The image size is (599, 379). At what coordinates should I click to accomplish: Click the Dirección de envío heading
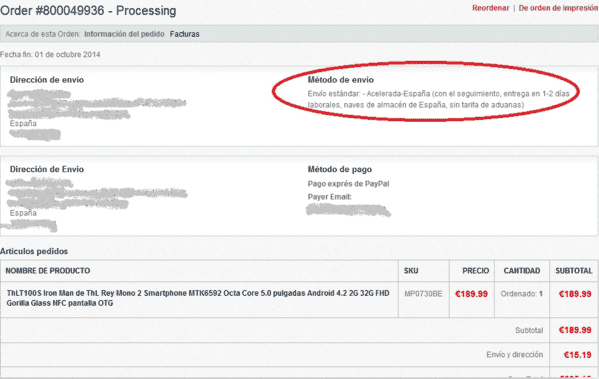[47, 80]
